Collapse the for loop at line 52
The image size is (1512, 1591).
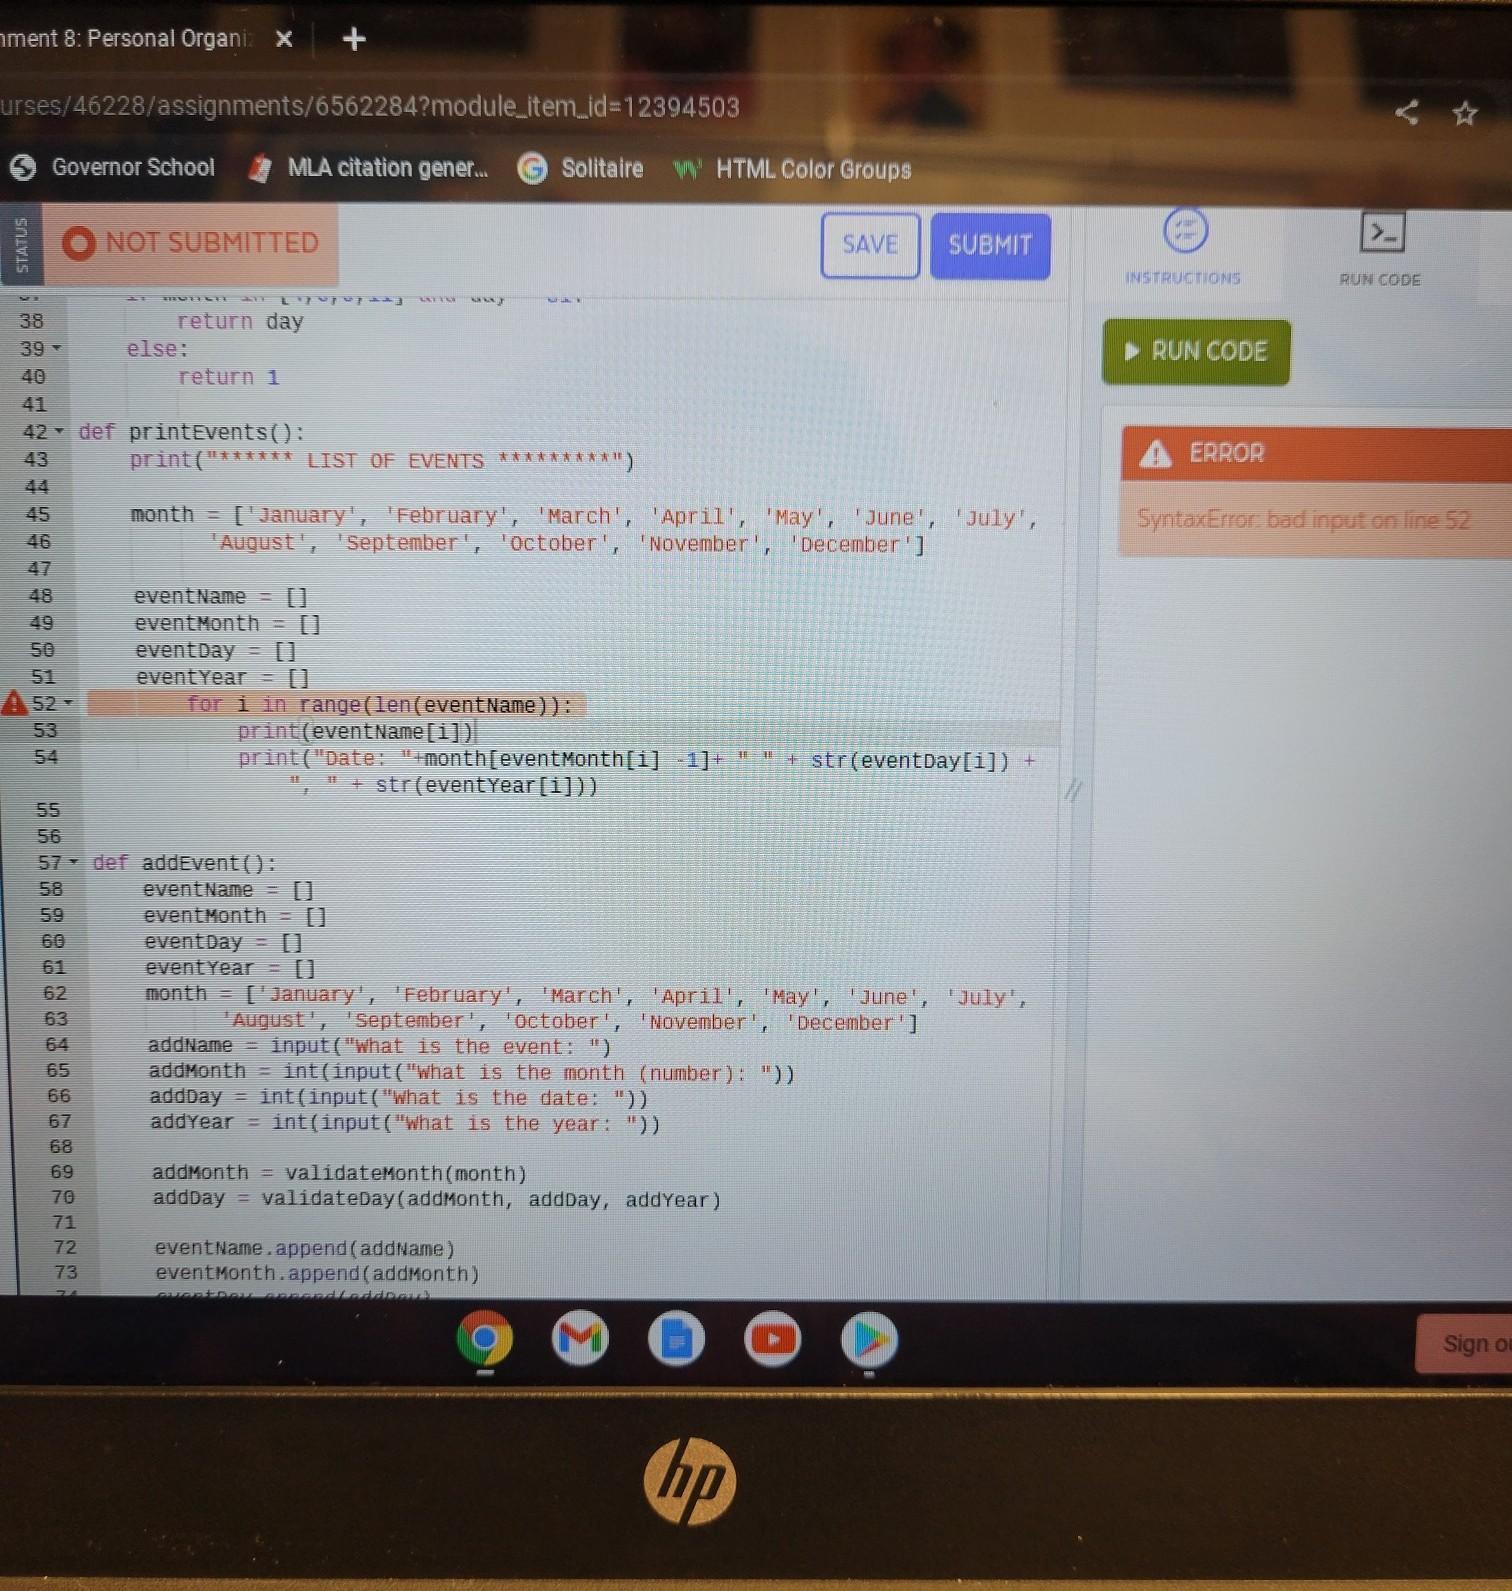click(x=68, y=704)
